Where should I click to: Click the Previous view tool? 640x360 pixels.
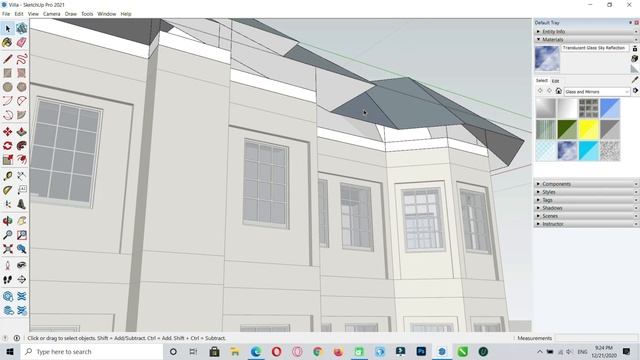[22, 249]
